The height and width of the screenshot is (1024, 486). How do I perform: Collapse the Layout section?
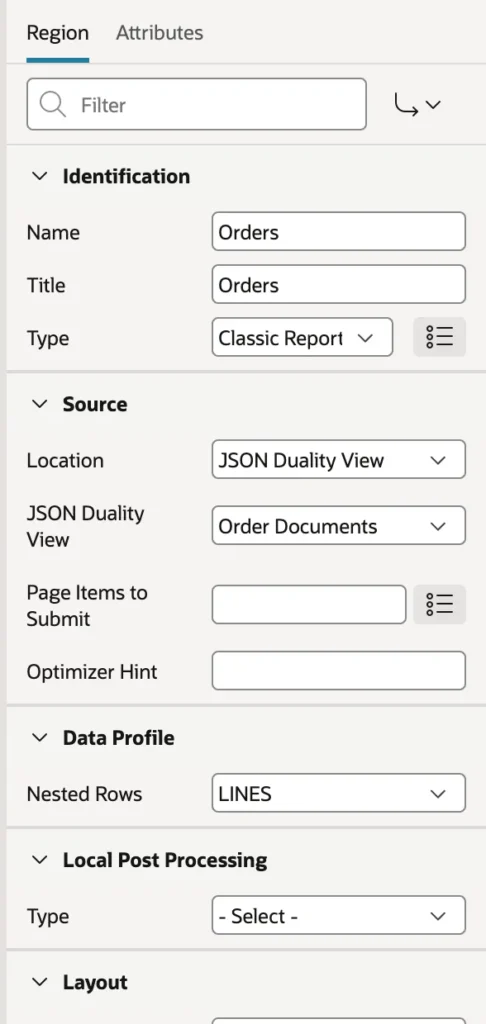click(x=40, y=982)
